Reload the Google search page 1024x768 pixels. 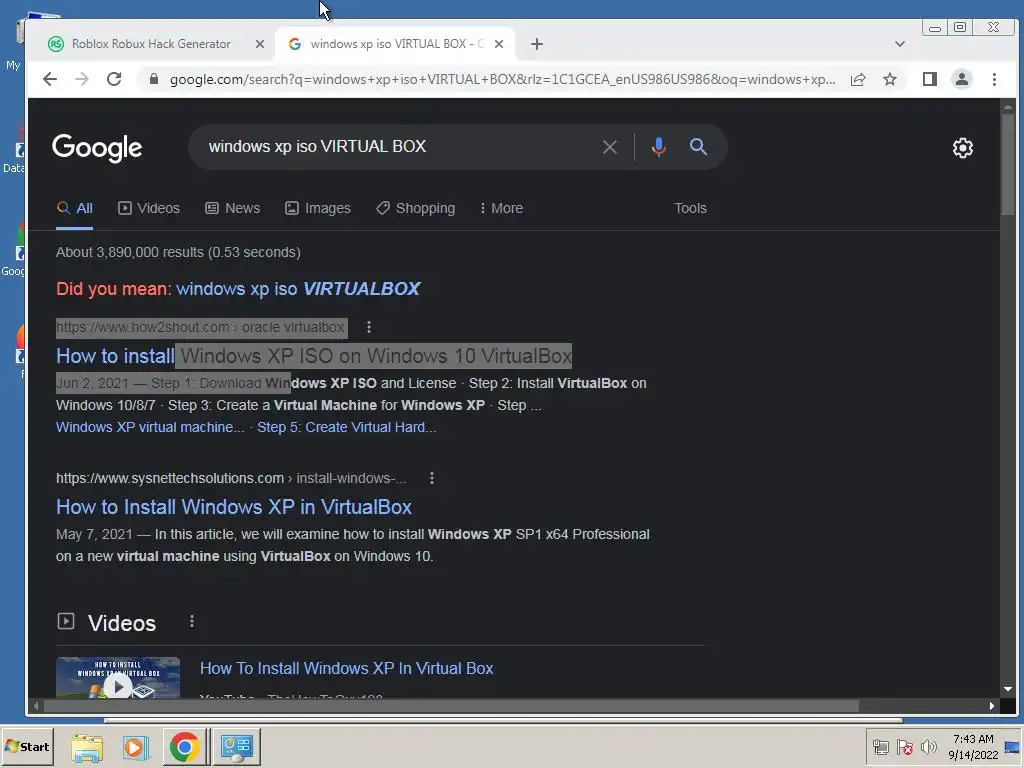coord(114,80)
